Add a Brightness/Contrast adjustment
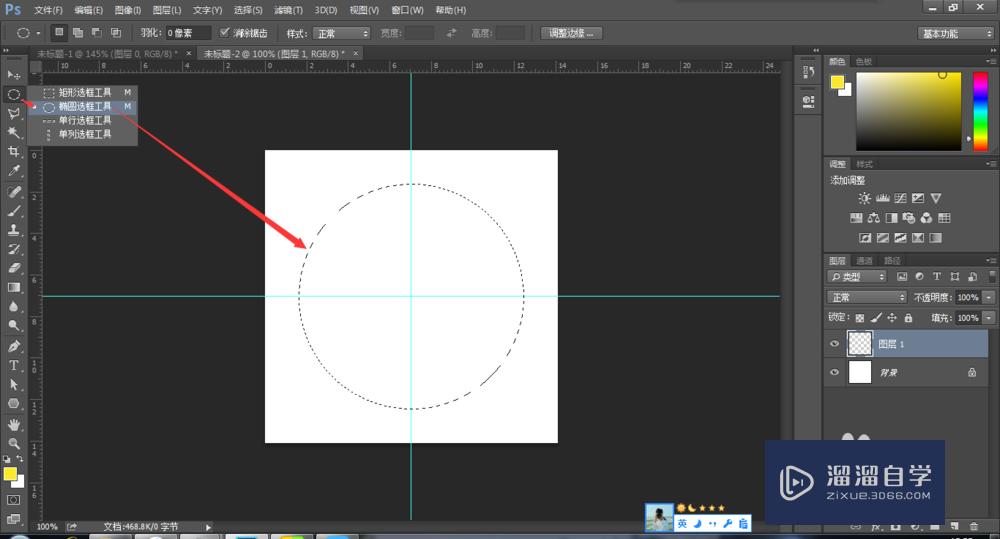Viewport: 1000px width, 539px height. point(863,199)
